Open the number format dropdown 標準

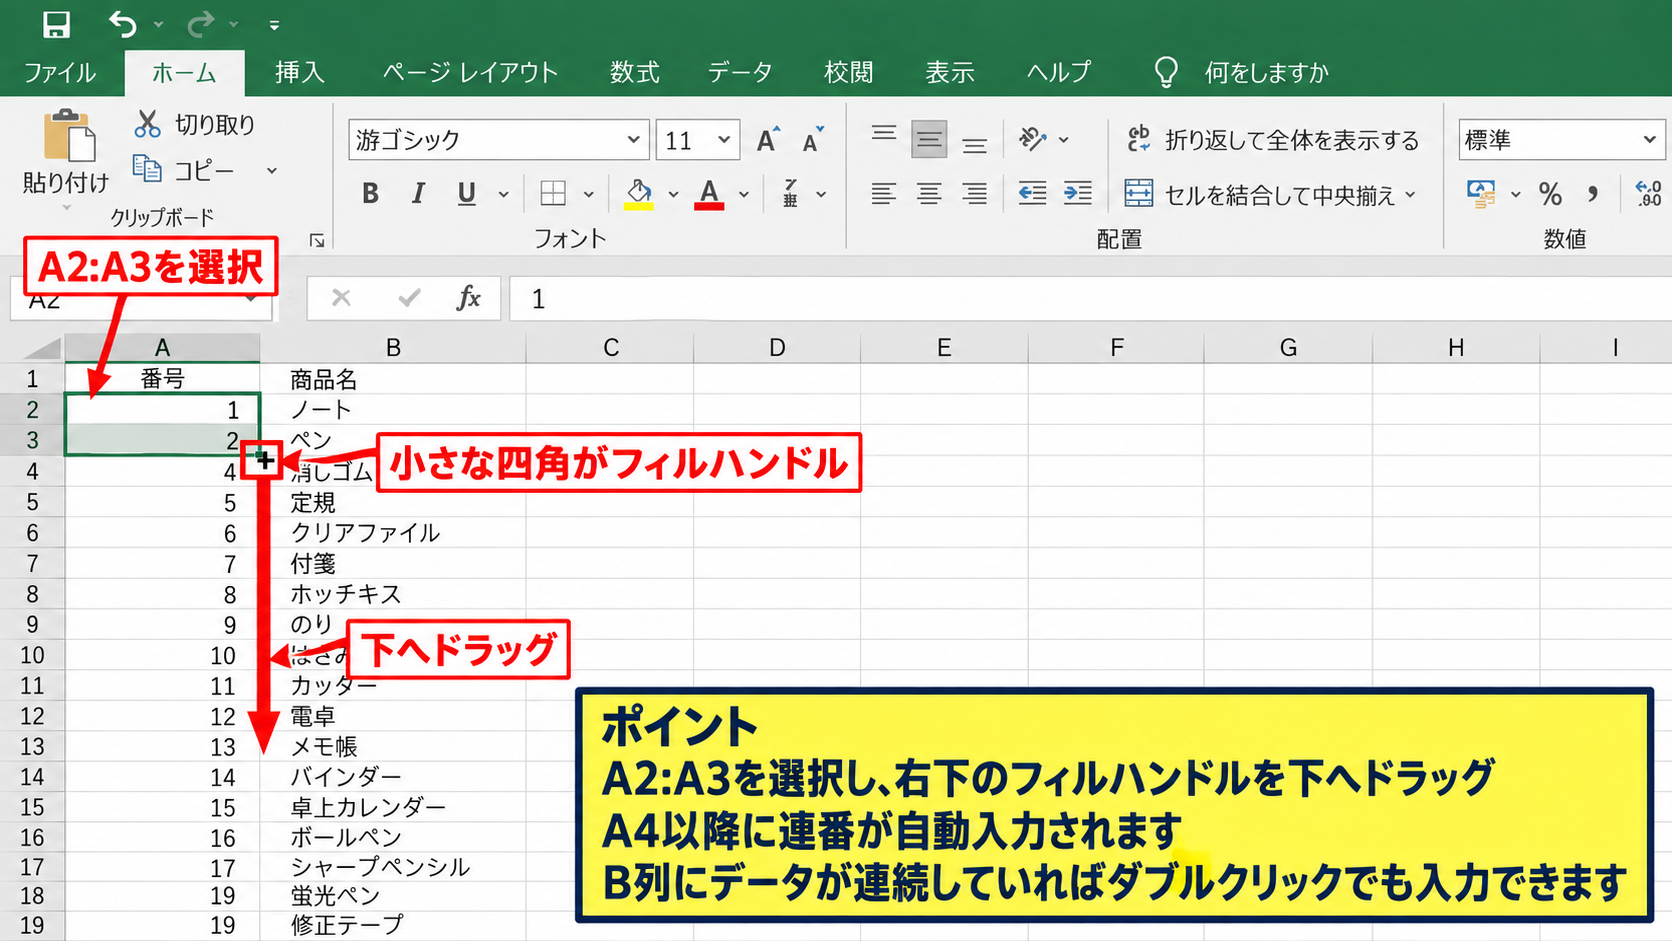tap(1649, 140)
